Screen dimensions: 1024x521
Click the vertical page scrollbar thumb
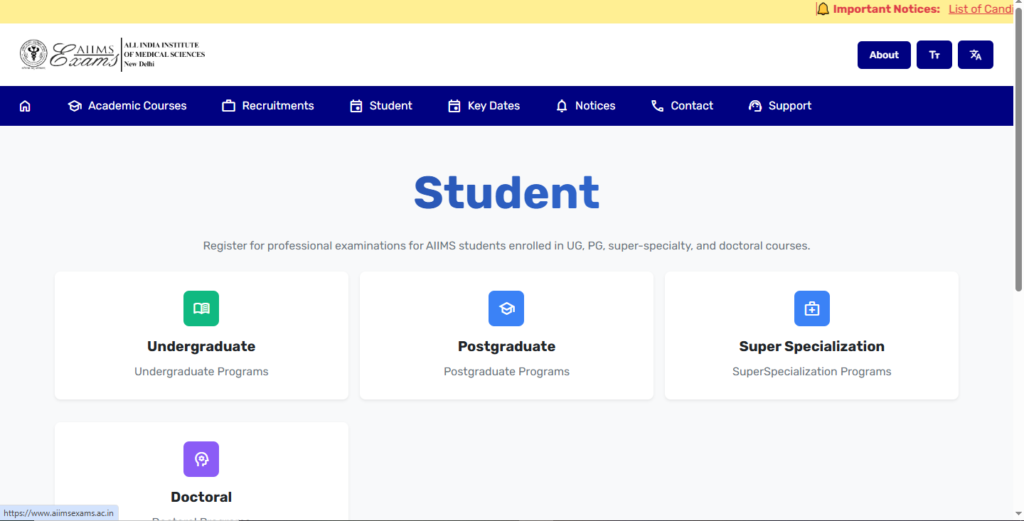tap(1018, 148)
